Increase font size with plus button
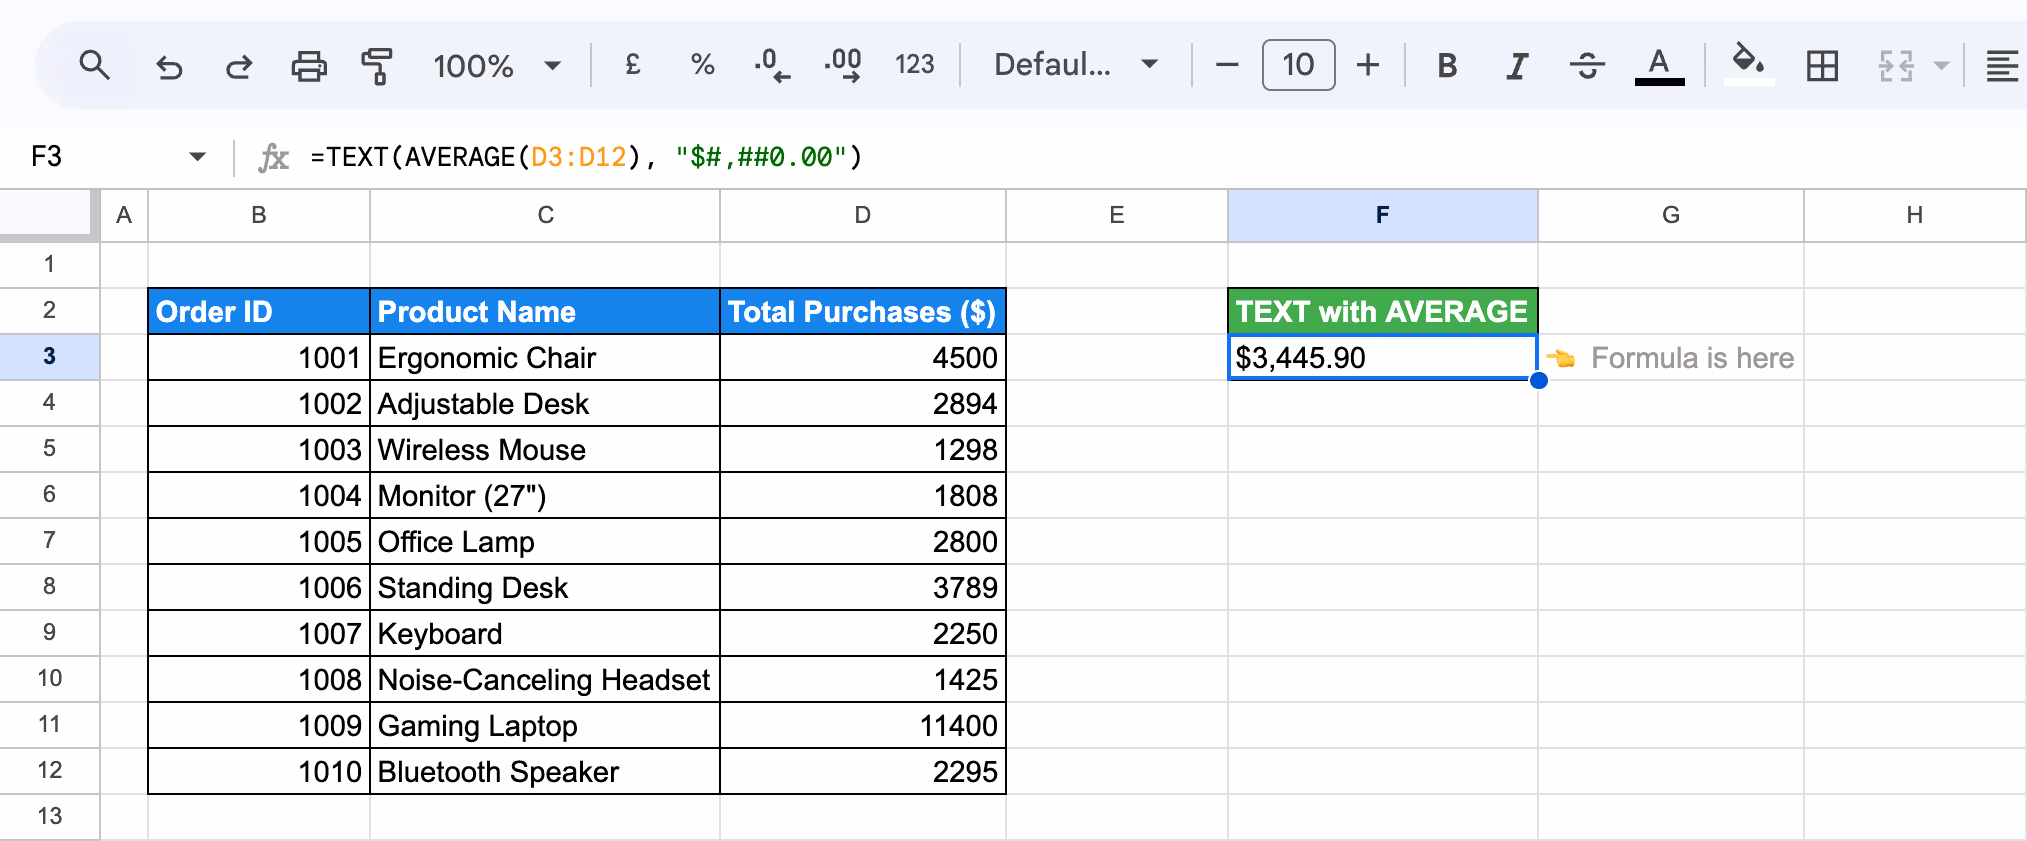Viewport: 2027px width, 841px height. pyautogui.click(x=1367, y=65)
